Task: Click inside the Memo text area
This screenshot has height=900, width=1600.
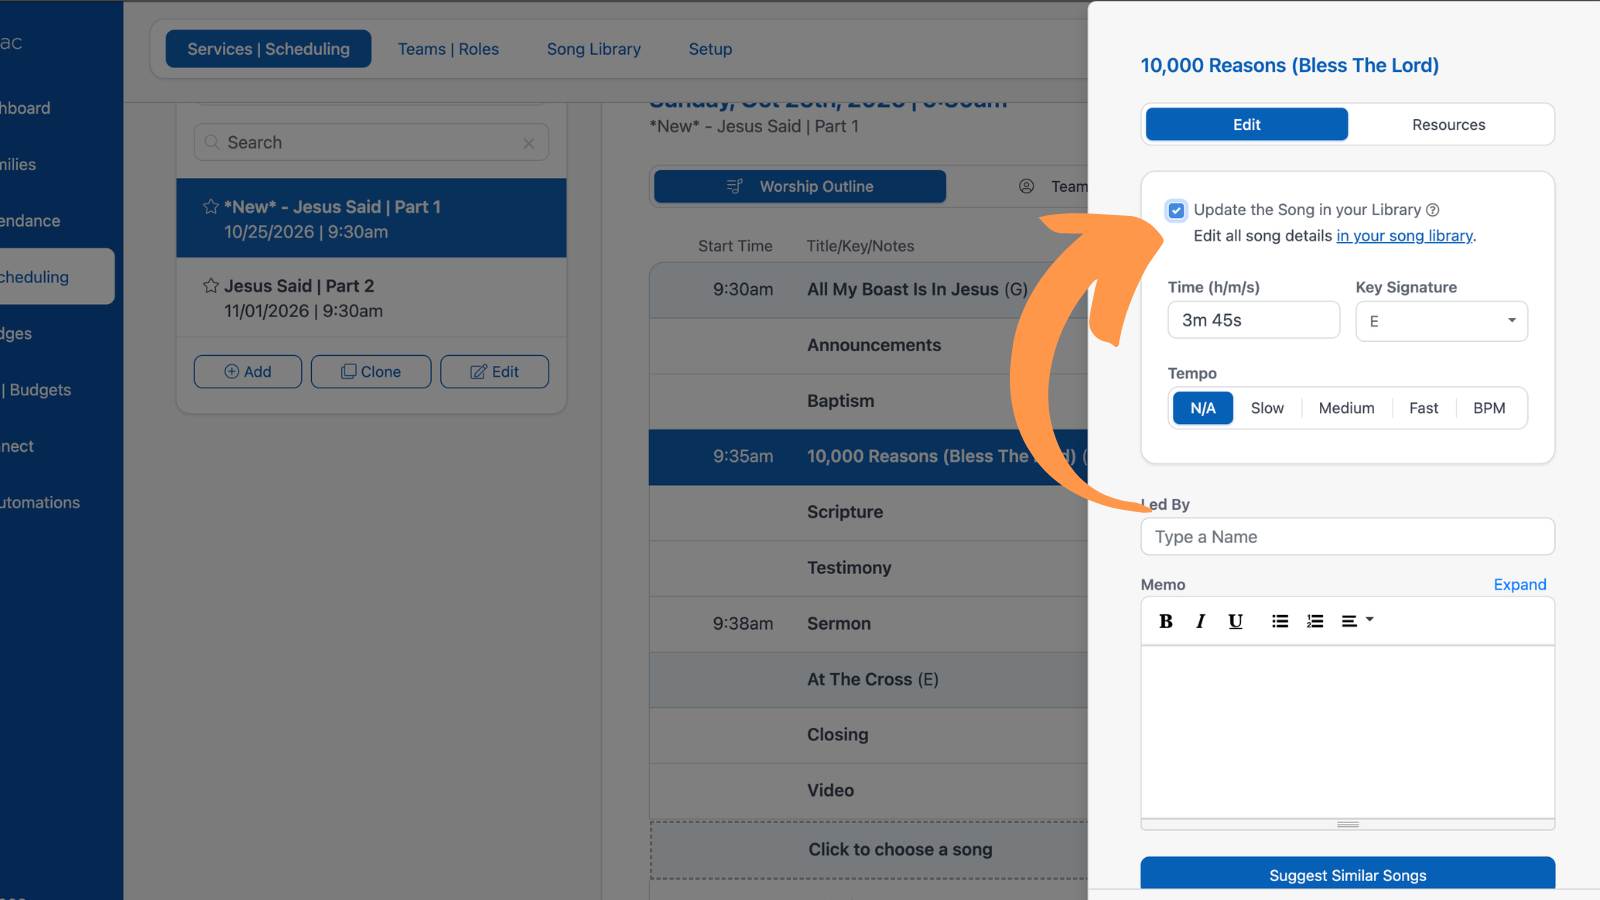Action: [1347, 732]
